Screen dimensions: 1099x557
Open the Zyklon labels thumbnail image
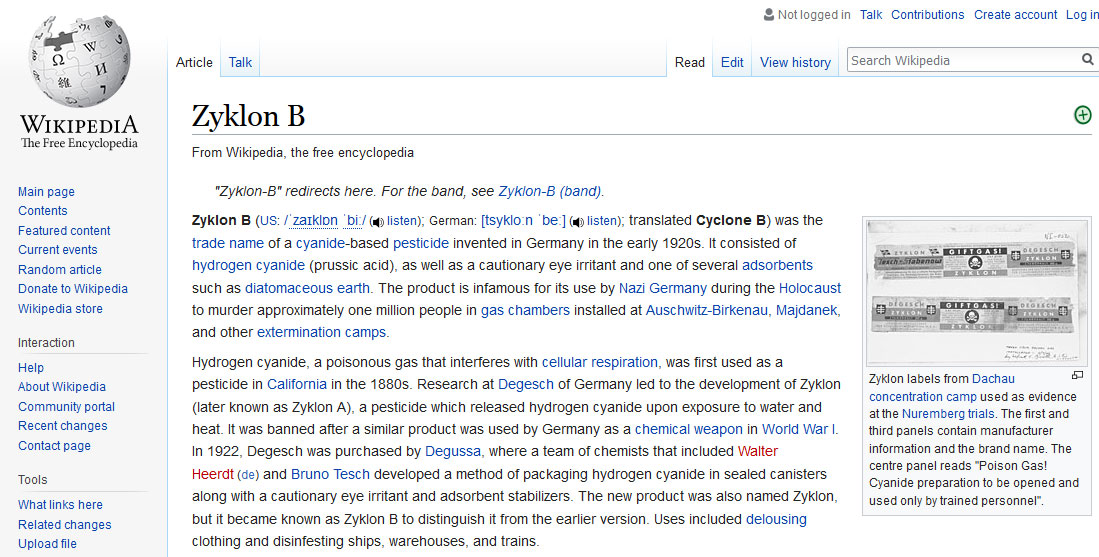(976, 293)
